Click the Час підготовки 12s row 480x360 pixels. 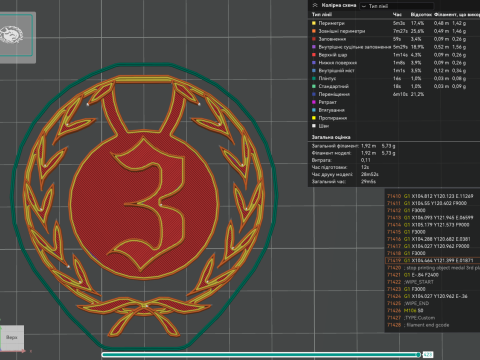340,167
